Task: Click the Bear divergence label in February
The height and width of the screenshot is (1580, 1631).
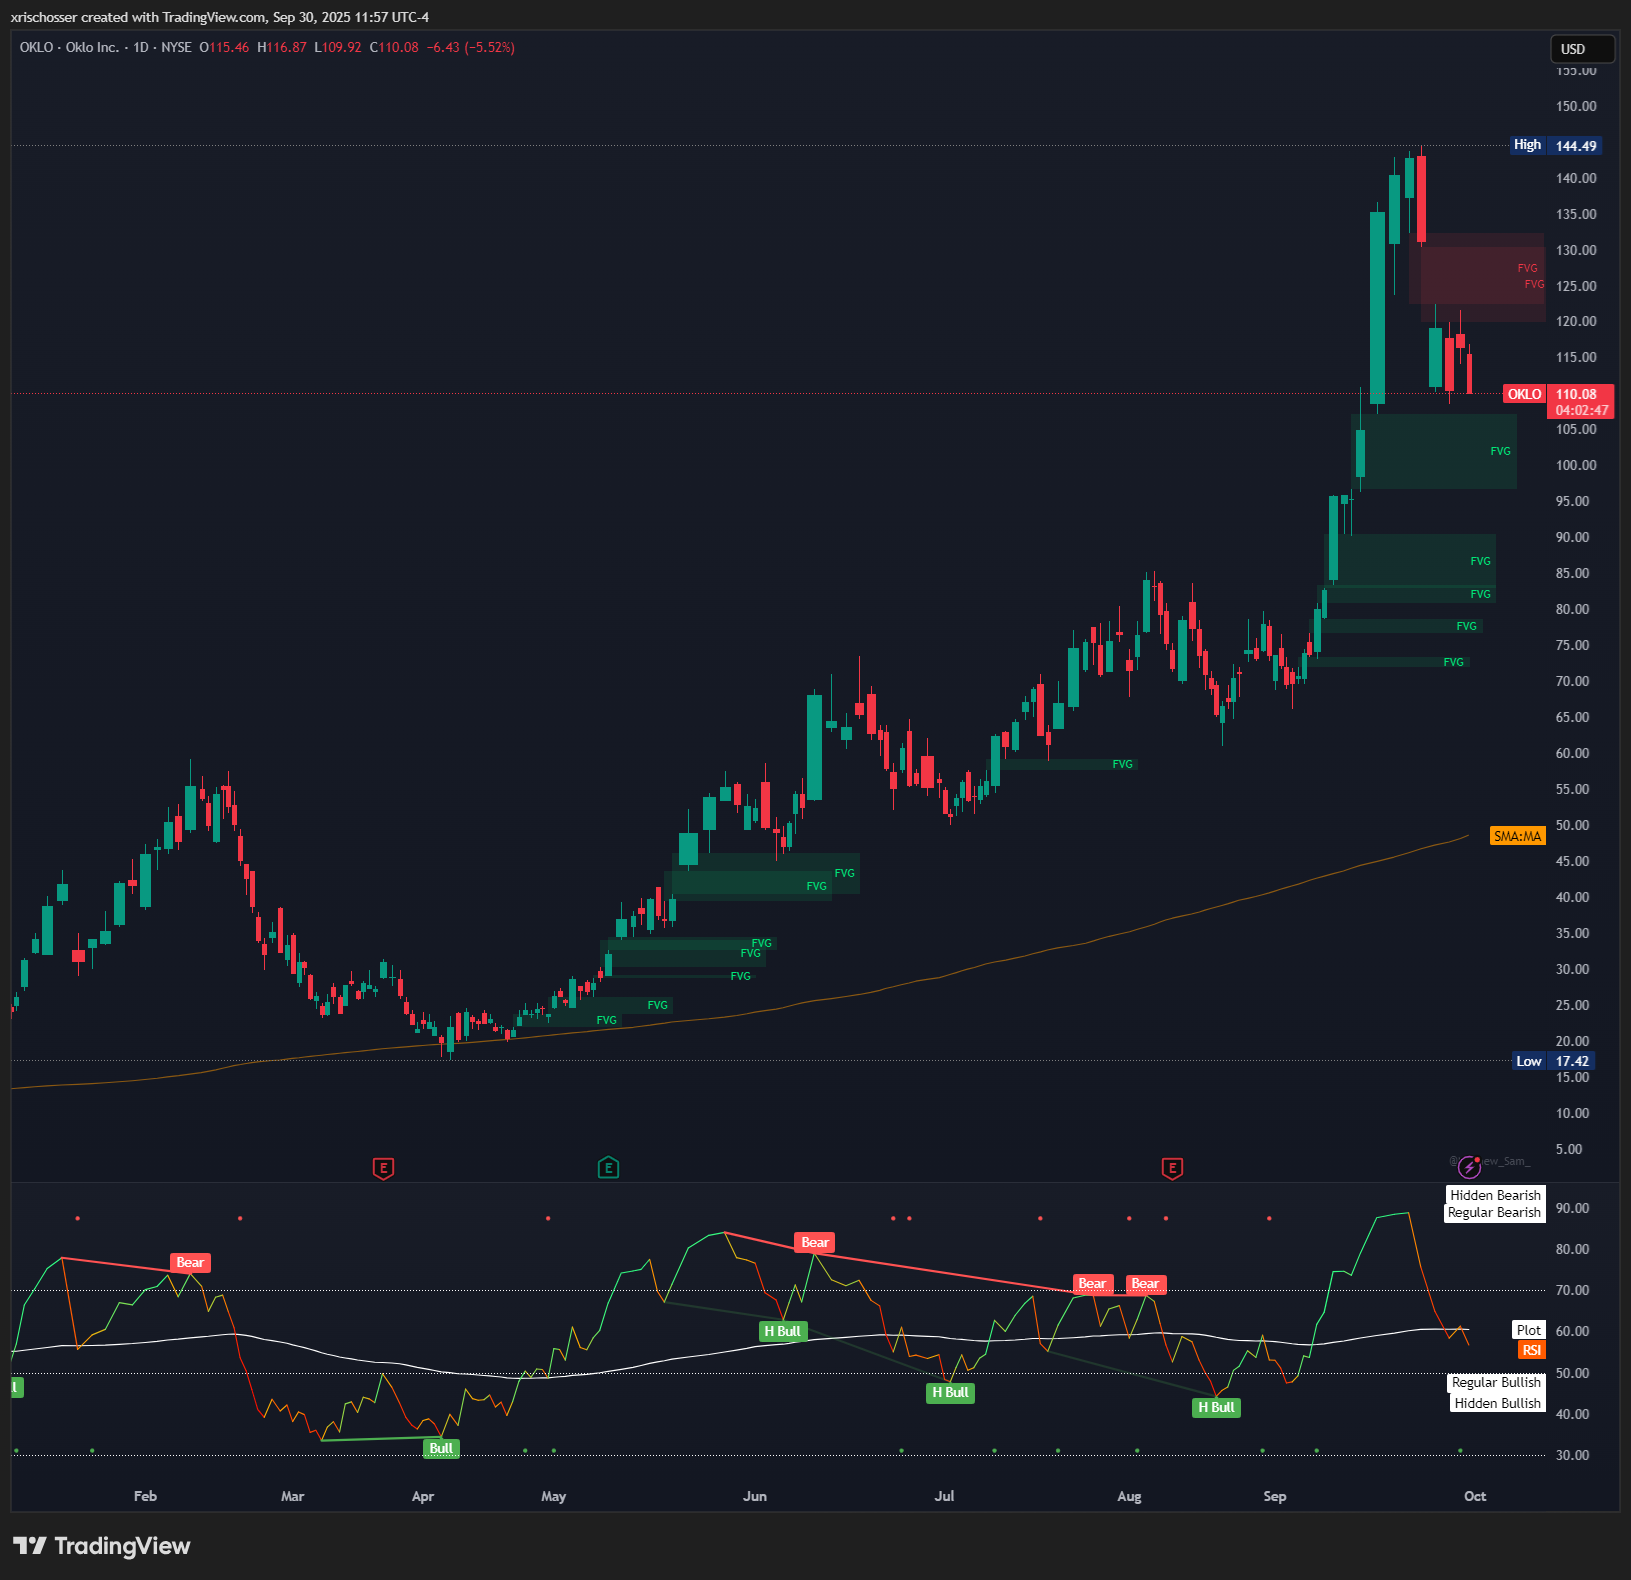Action: click(190, 1262)
